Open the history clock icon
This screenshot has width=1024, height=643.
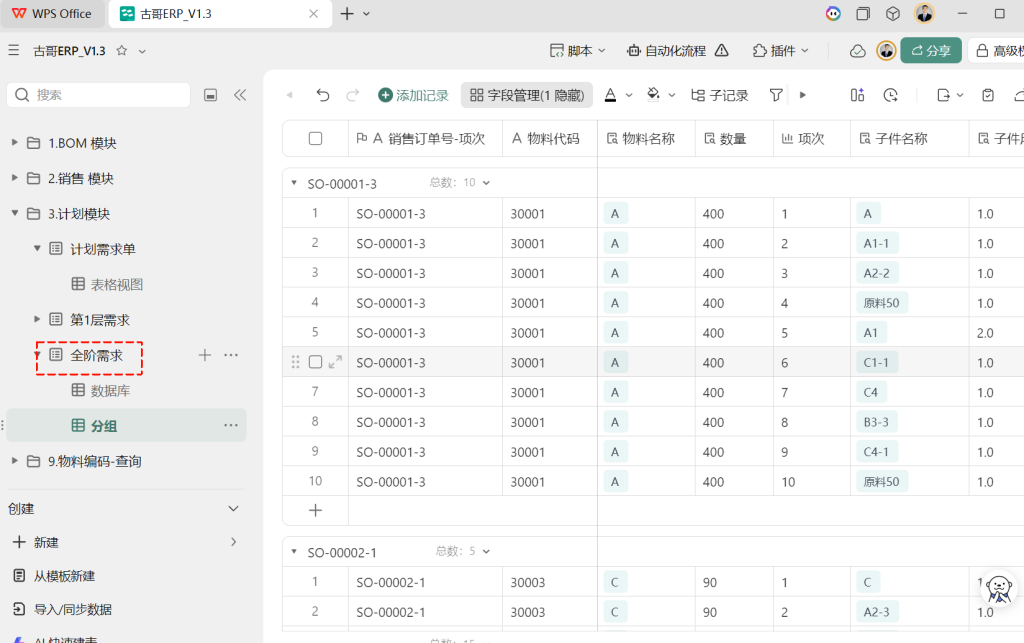coord(890,95)
